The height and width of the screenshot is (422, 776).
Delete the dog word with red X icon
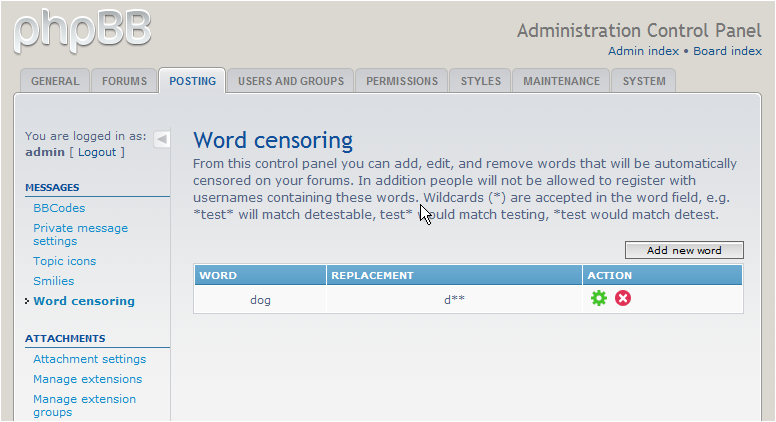coord(623,298)
